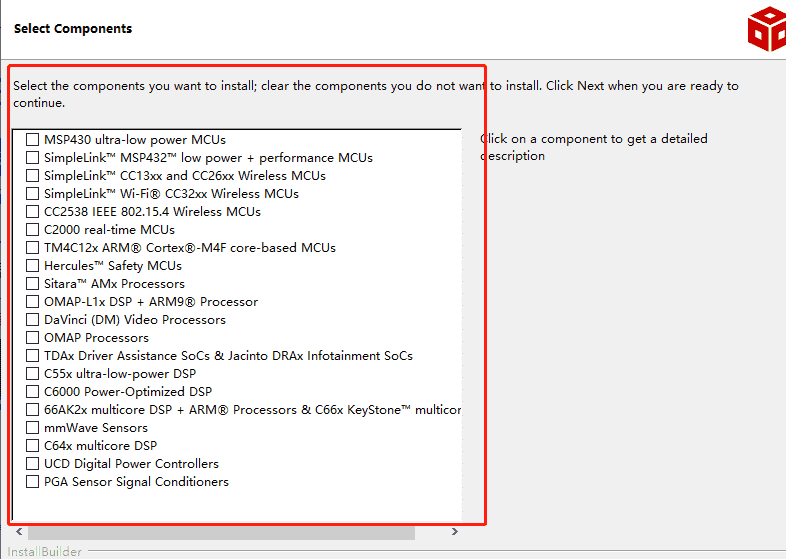
Task: Check UCD Digital Power Controllers box
Action: click(33, 464)
